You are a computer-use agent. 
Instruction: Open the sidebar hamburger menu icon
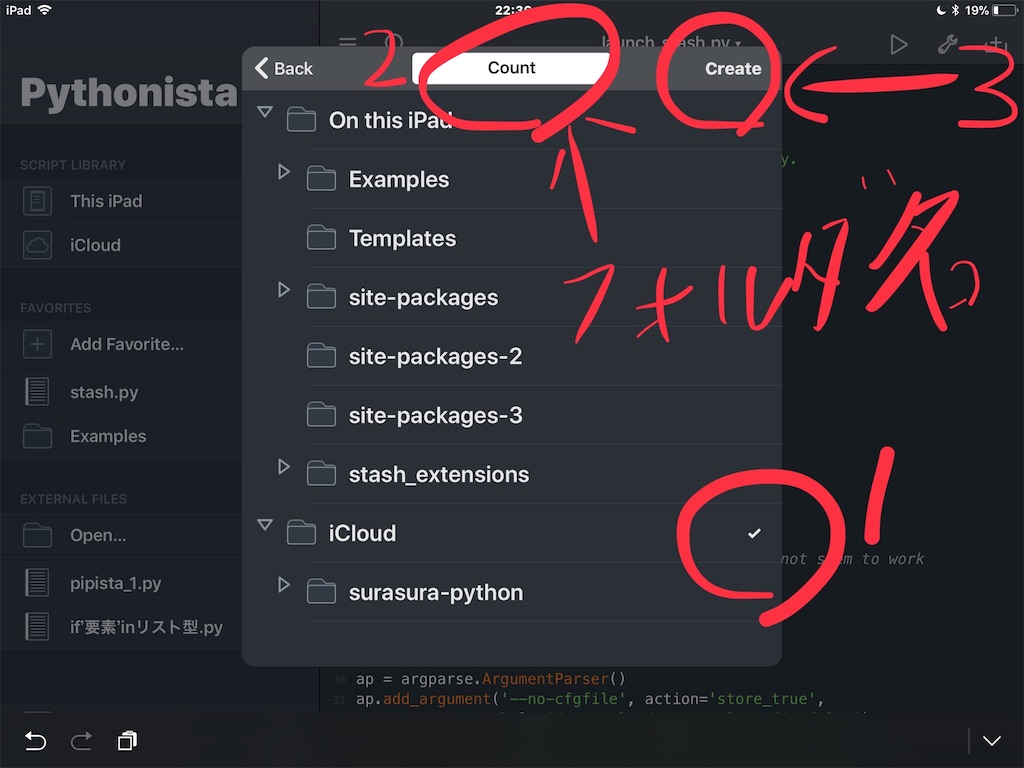(347, 43)
